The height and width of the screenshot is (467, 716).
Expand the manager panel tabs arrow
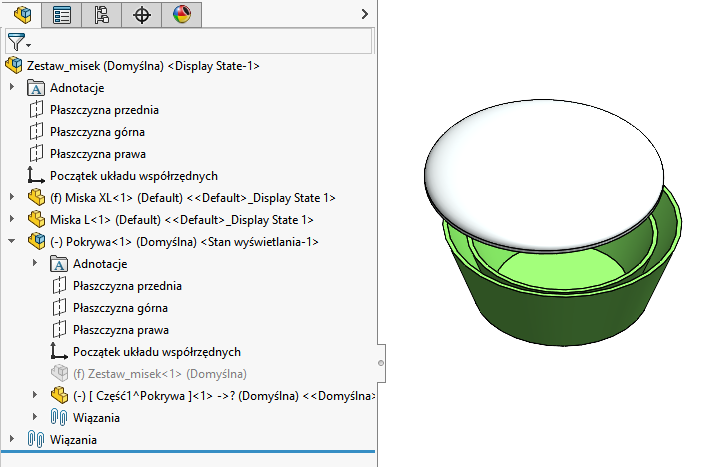point(365,14)
